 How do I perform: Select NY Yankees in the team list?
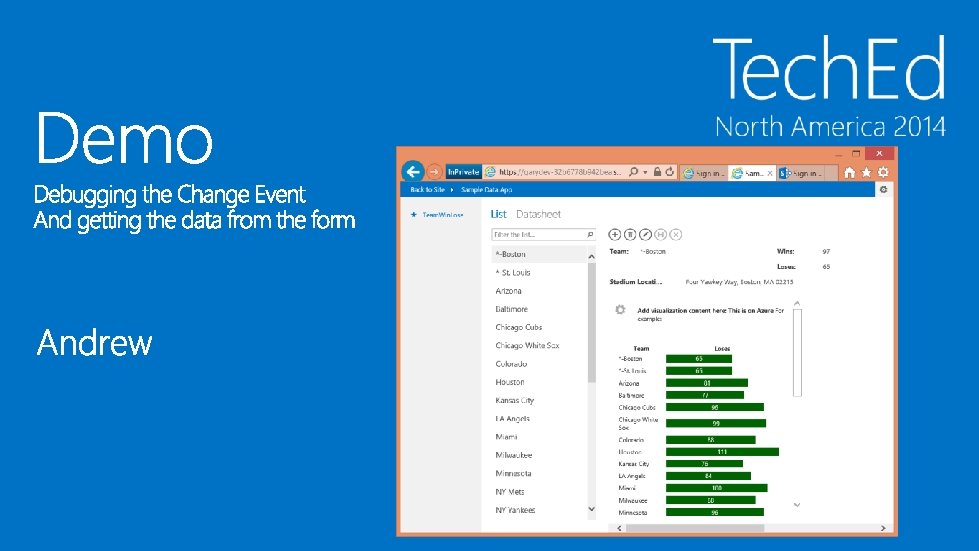pyautogui.click(x=539, y=510)
